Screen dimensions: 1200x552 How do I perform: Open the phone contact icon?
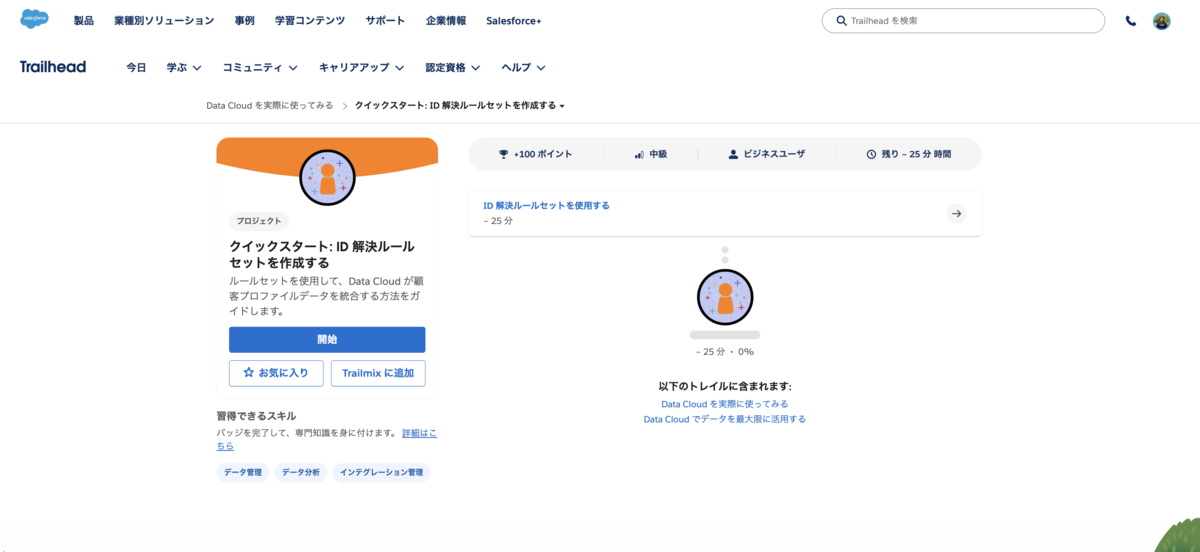(1131, 21)
